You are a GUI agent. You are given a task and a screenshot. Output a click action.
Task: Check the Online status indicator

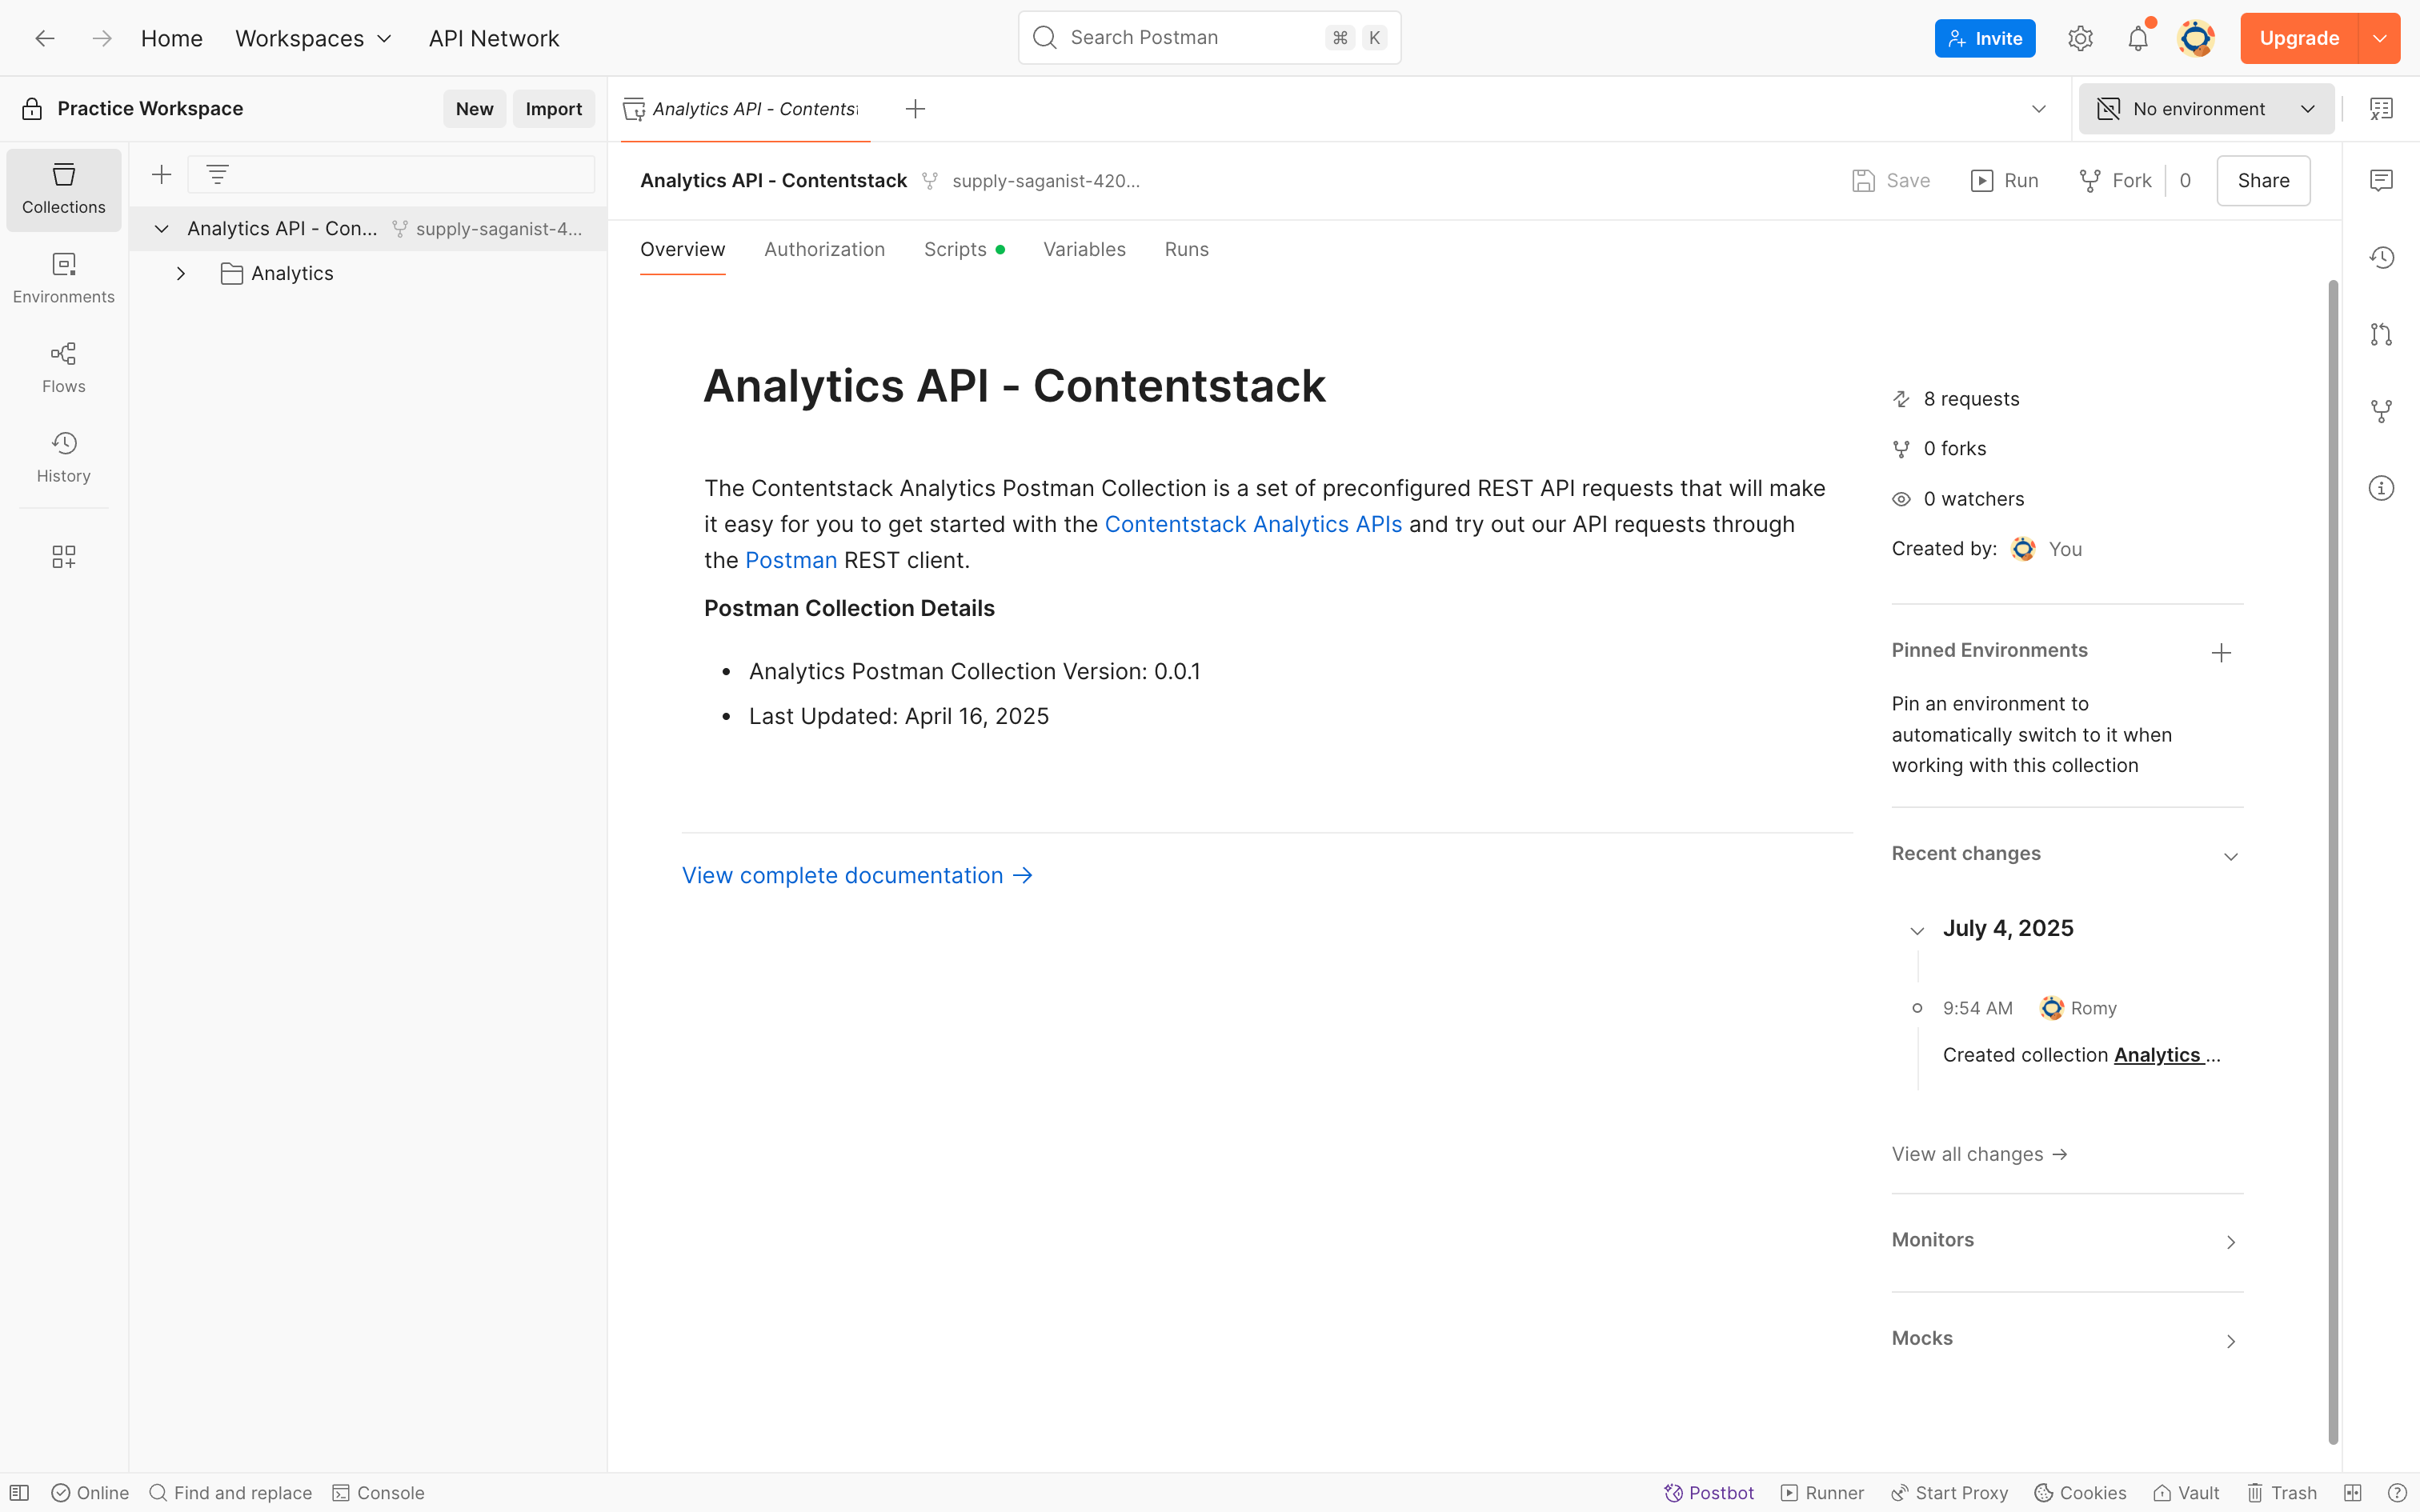coord(90,1493)
